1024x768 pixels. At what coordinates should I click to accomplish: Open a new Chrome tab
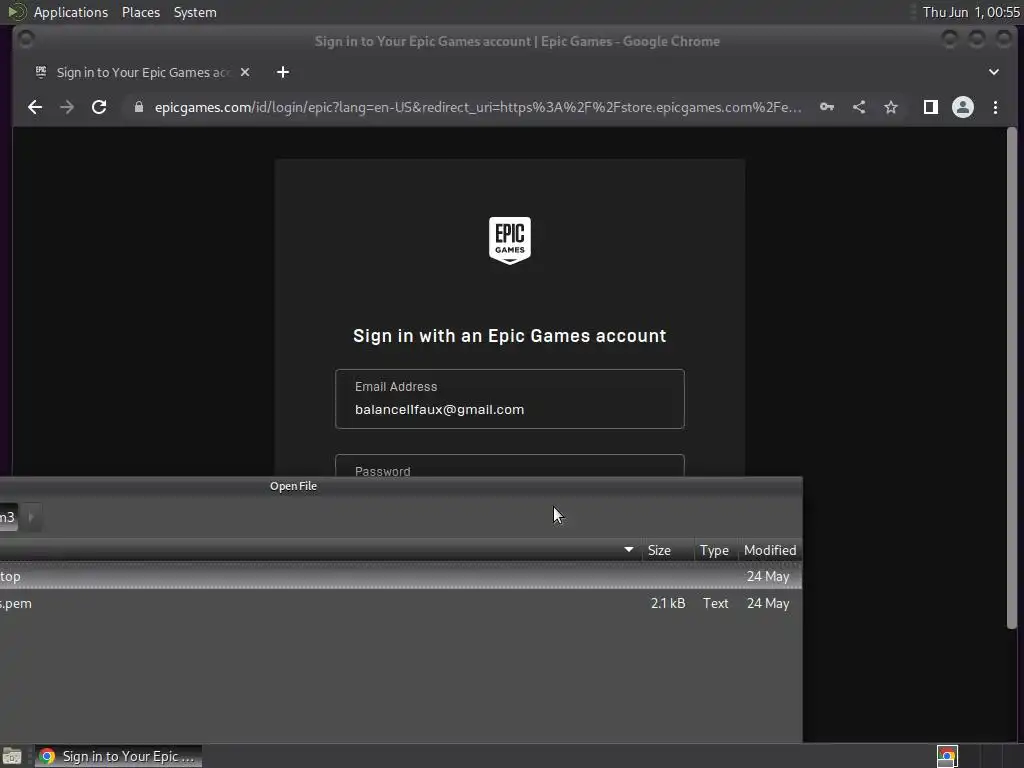point(283,72)
